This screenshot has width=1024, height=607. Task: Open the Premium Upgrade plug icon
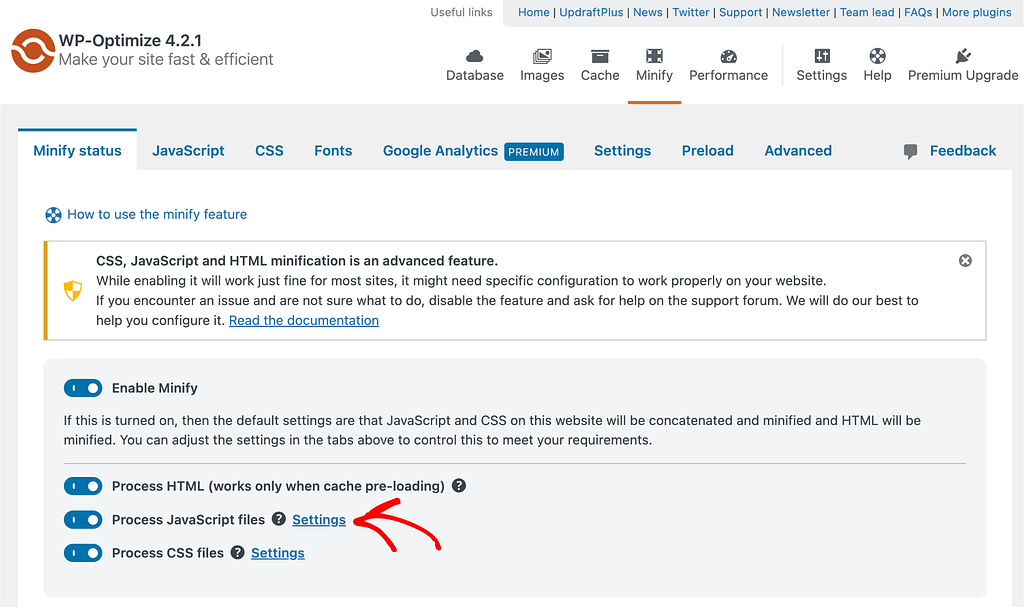coord(963,56)
